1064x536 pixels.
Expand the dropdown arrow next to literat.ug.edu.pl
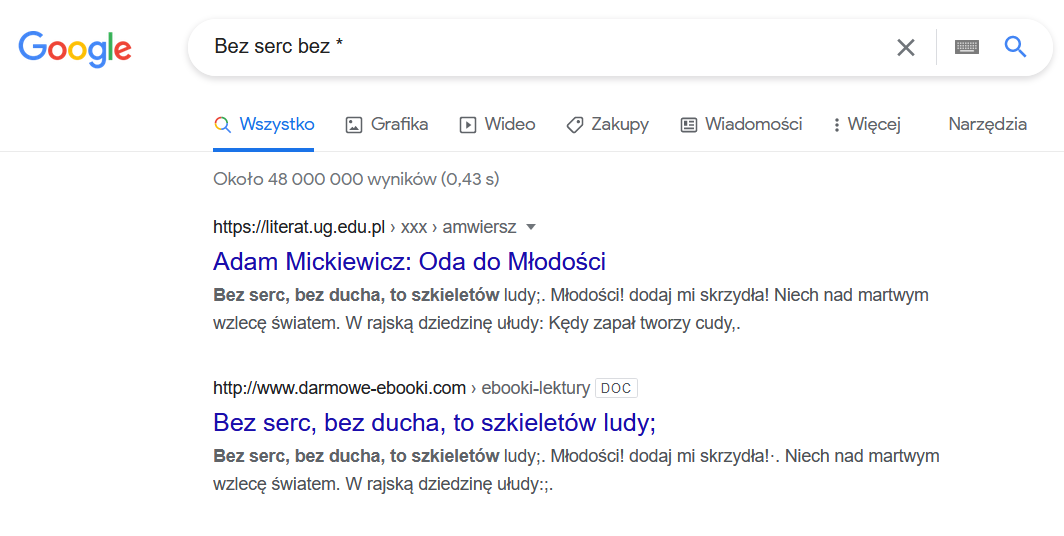tap(531, 227)
